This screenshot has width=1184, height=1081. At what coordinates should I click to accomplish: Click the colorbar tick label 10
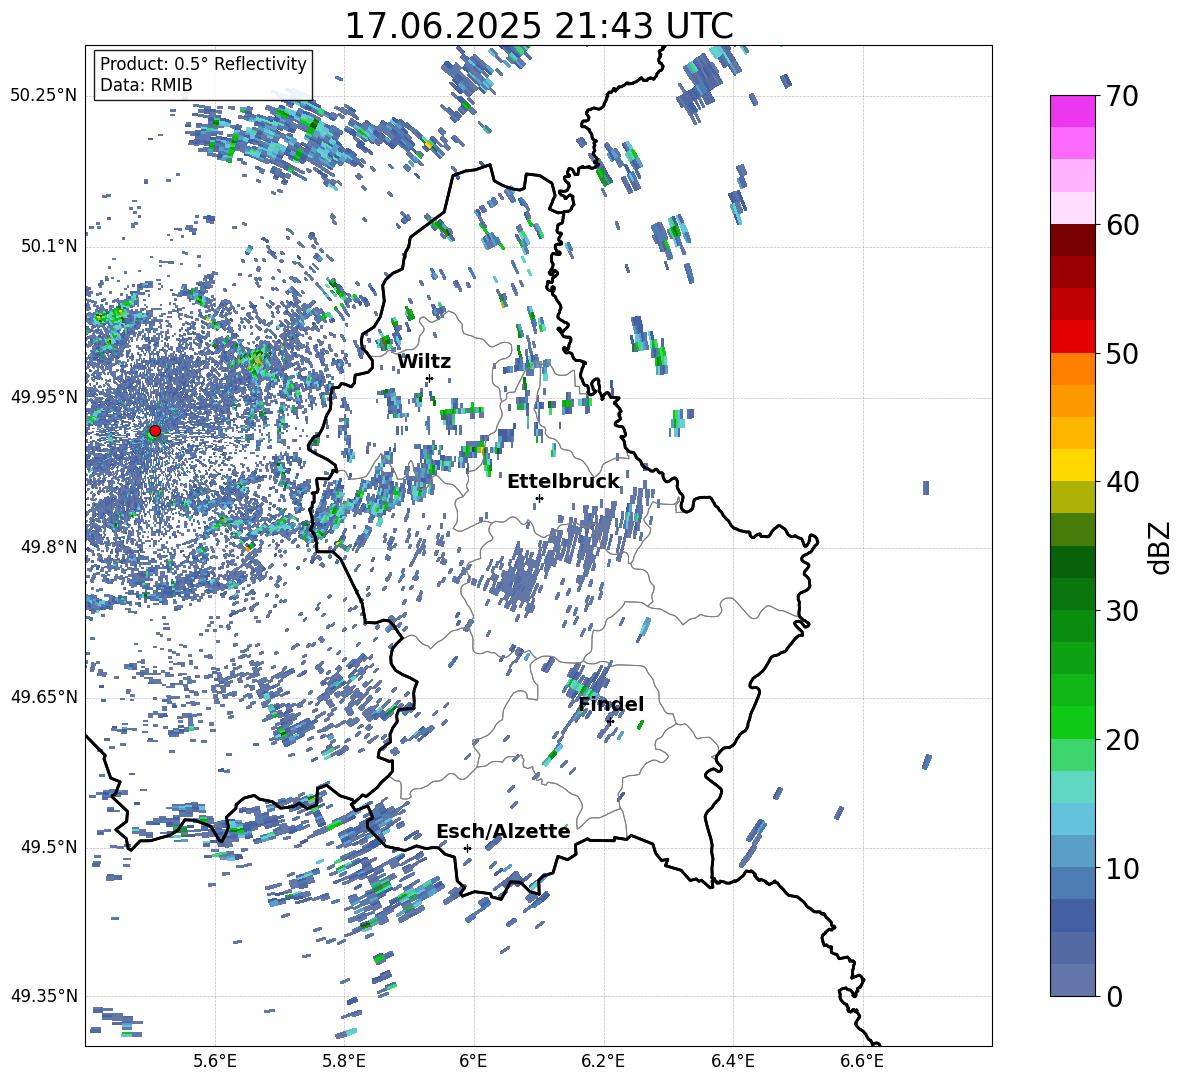(1122, 869)
